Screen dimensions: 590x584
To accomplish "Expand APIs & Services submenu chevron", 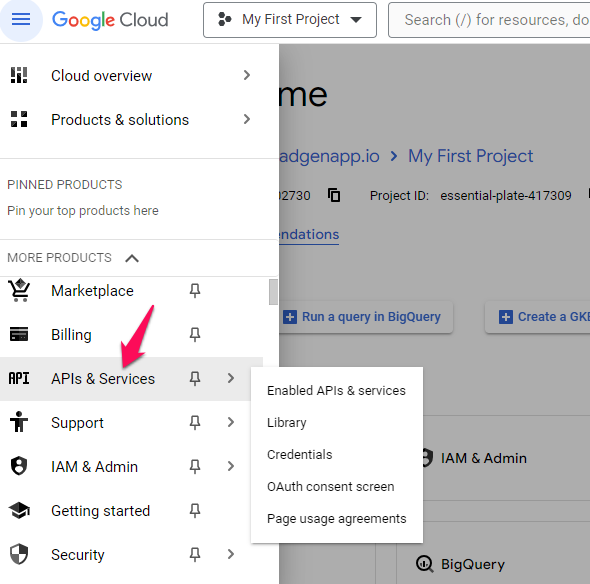I will (231, 378).
